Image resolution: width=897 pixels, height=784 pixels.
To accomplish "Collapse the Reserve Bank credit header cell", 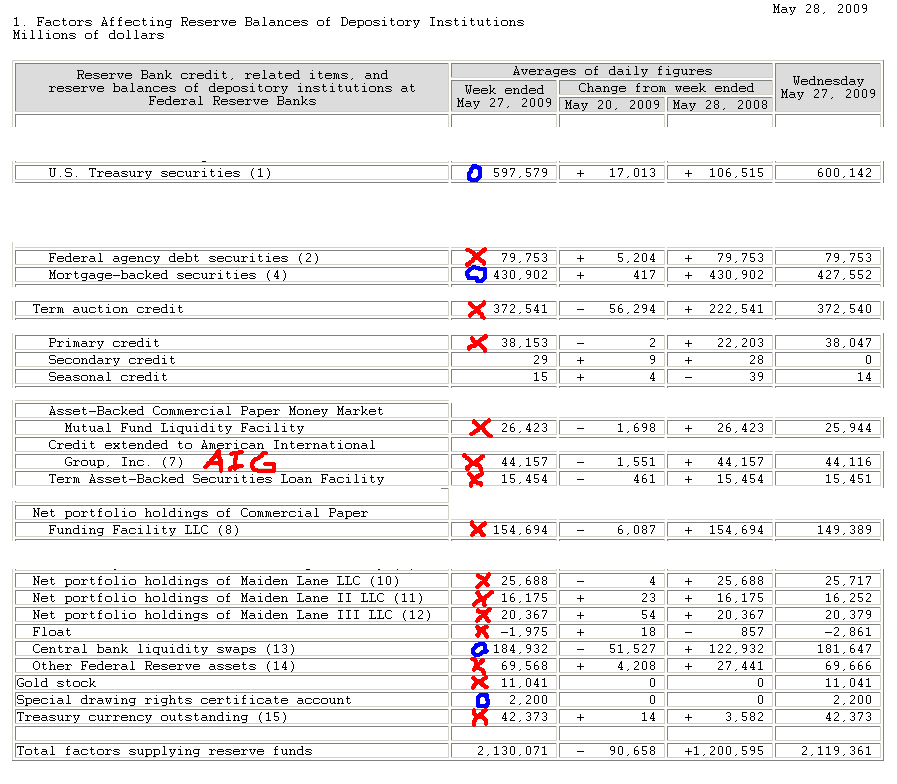I will (x=229, y=87).
